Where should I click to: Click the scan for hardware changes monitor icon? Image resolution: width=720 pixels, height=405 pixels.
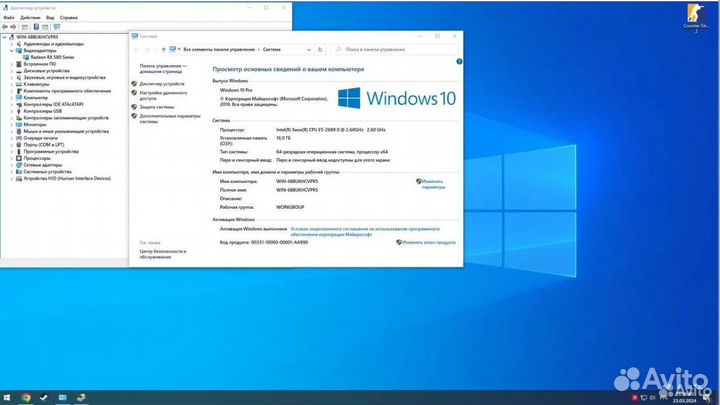[x=57, y=27]
